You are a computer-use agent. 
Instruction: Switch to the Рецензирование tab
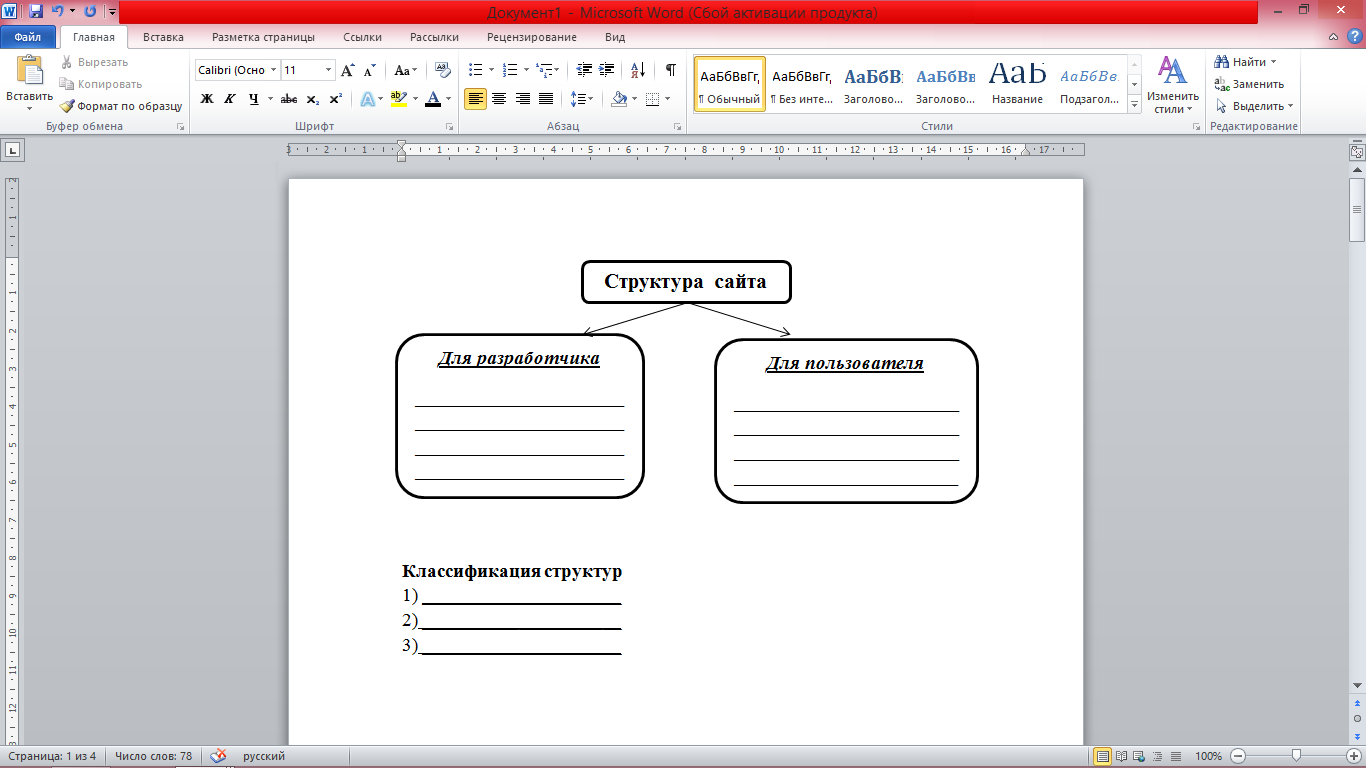(x=532, y=37)
